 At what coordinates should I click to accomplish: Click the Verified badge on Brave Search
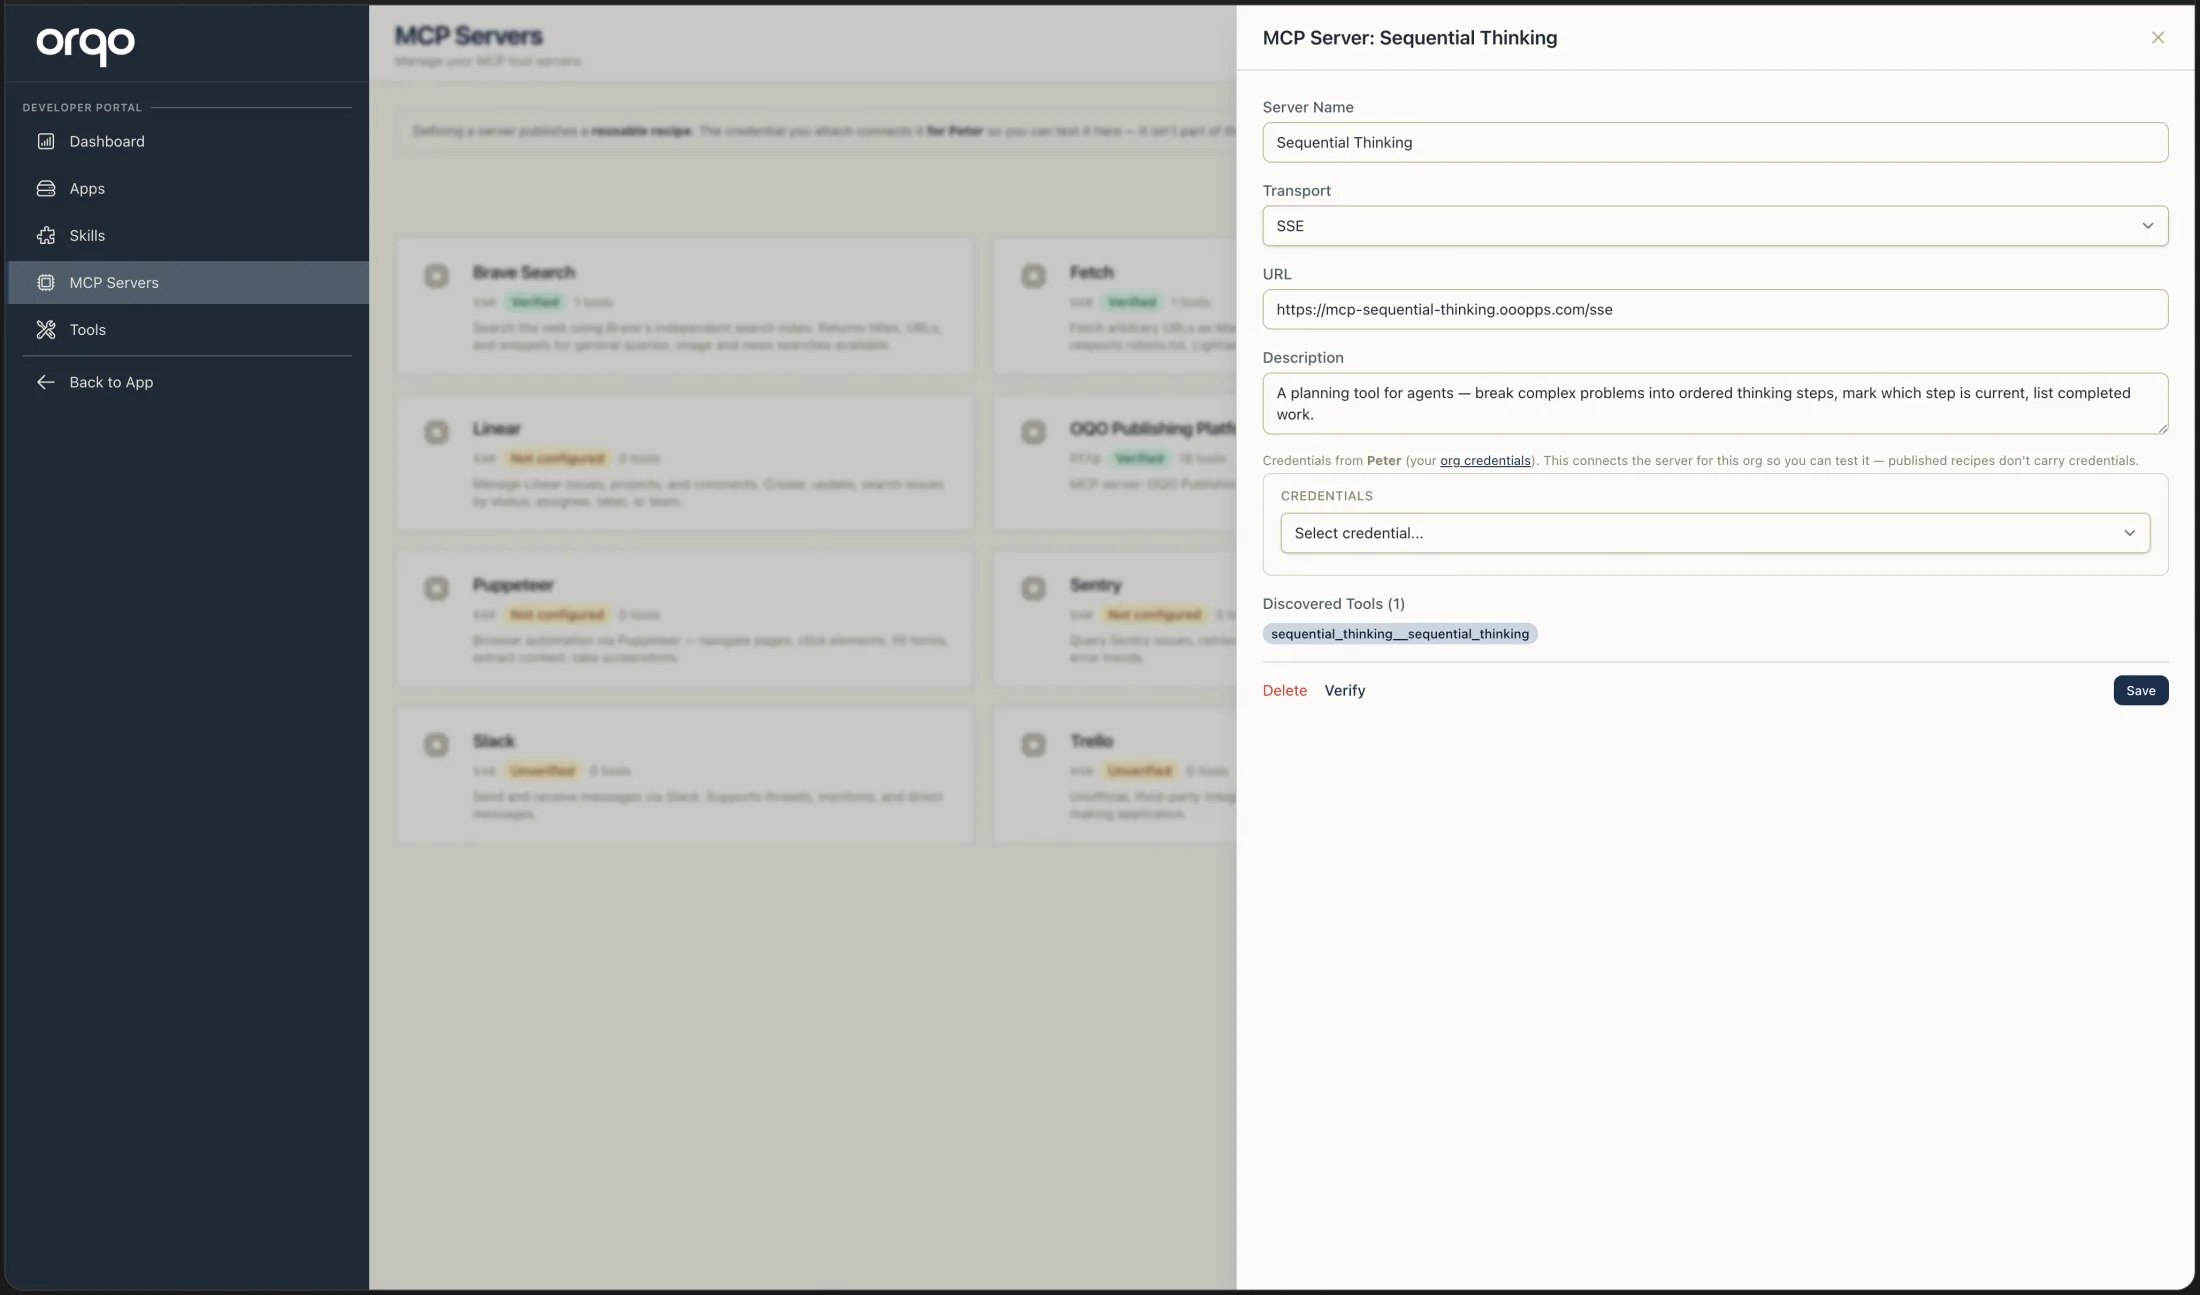click(535, 302)
